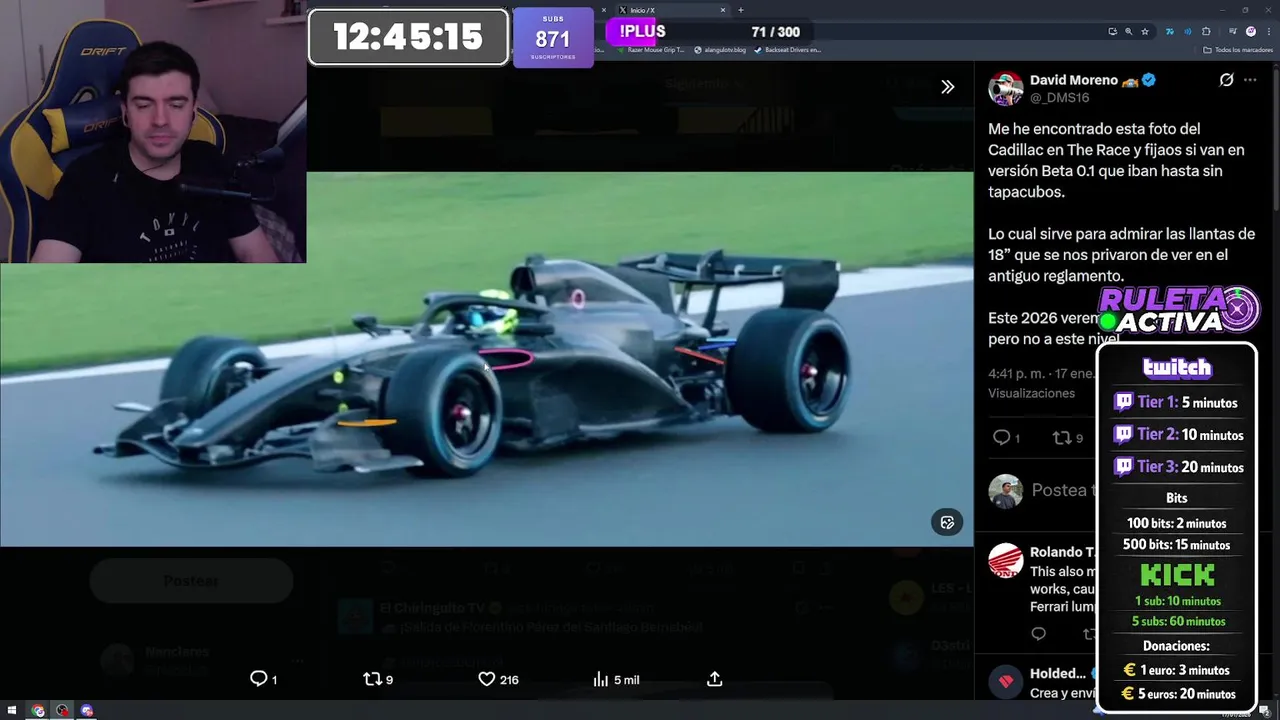The height and width of the screenshot is (720, 1280).
Task: Open media control icon in toolbar
Action: click(1232, 31)
